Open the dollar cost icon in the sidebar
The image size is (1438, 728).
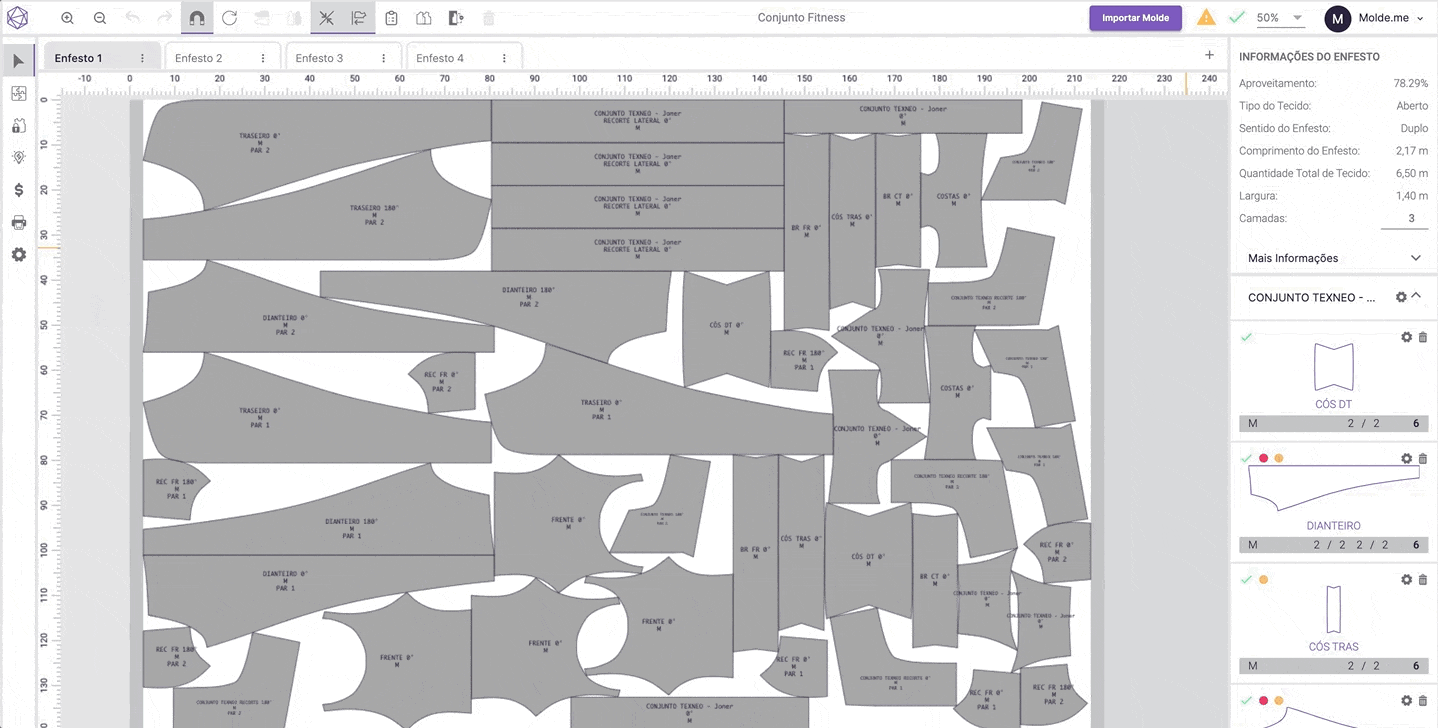[18, 190]
